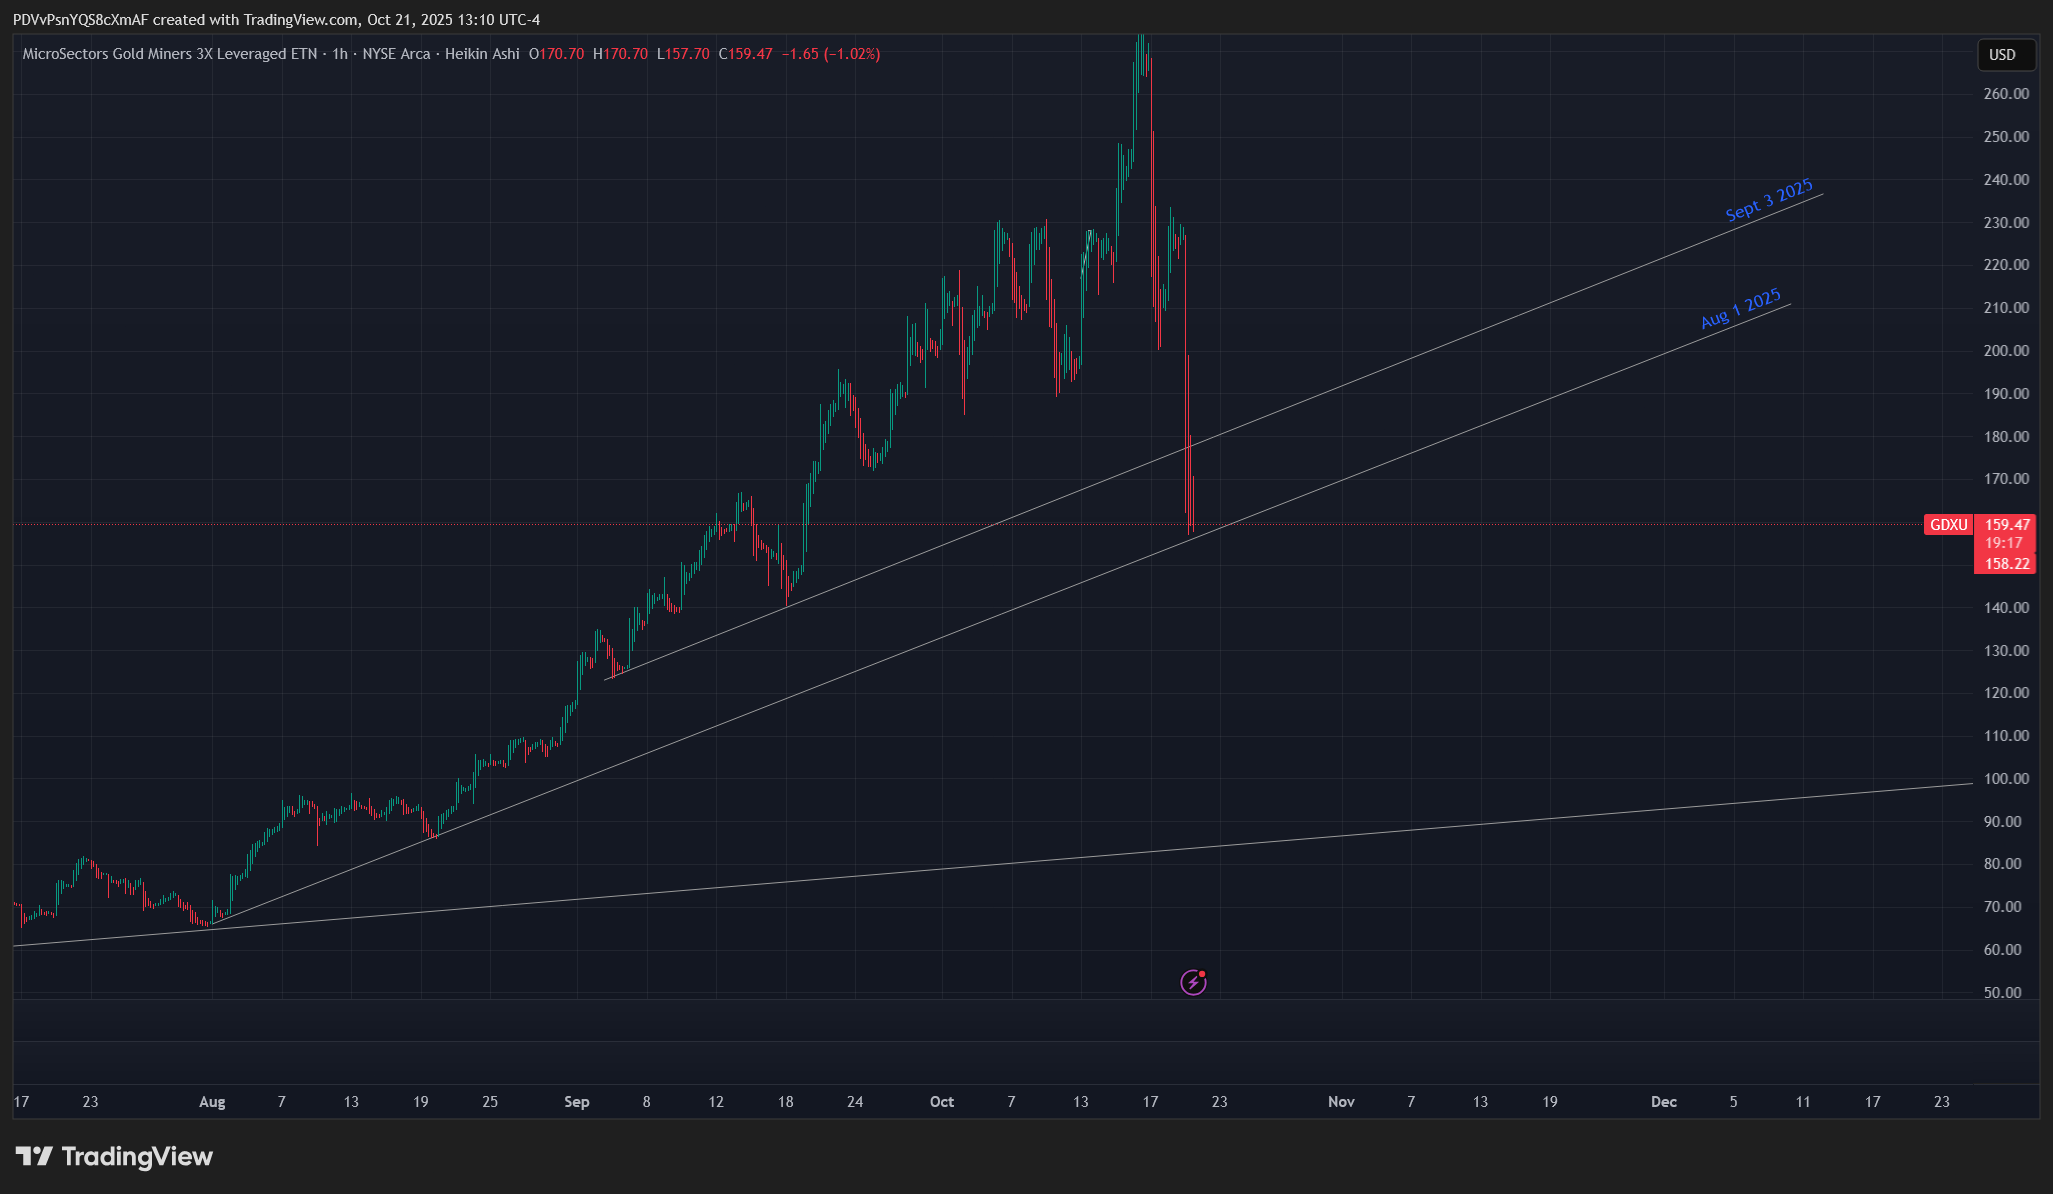2053x1194 pixels.
Task: Select the 'Sept 3 2025' trendline label
Action: (1768, 200)
